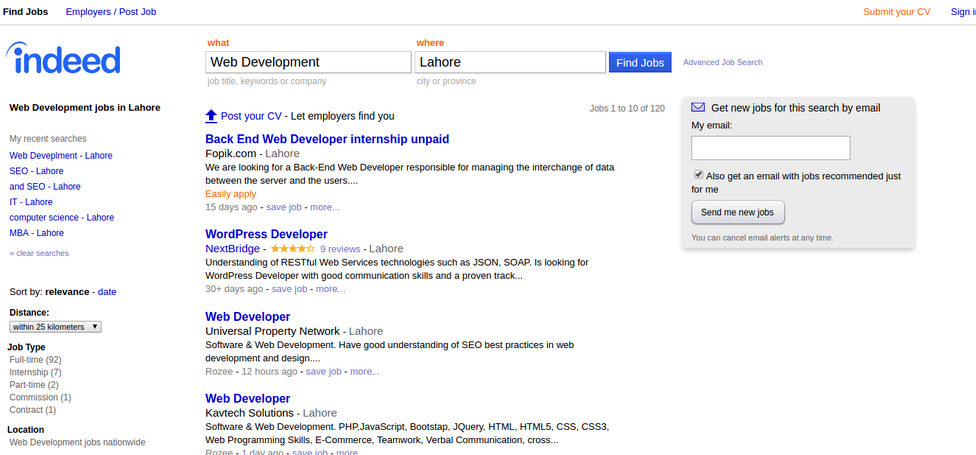The image size is (976, 455).
Task: Uncheck the recommended jobs email checkbox
Action: pos(698,175)
